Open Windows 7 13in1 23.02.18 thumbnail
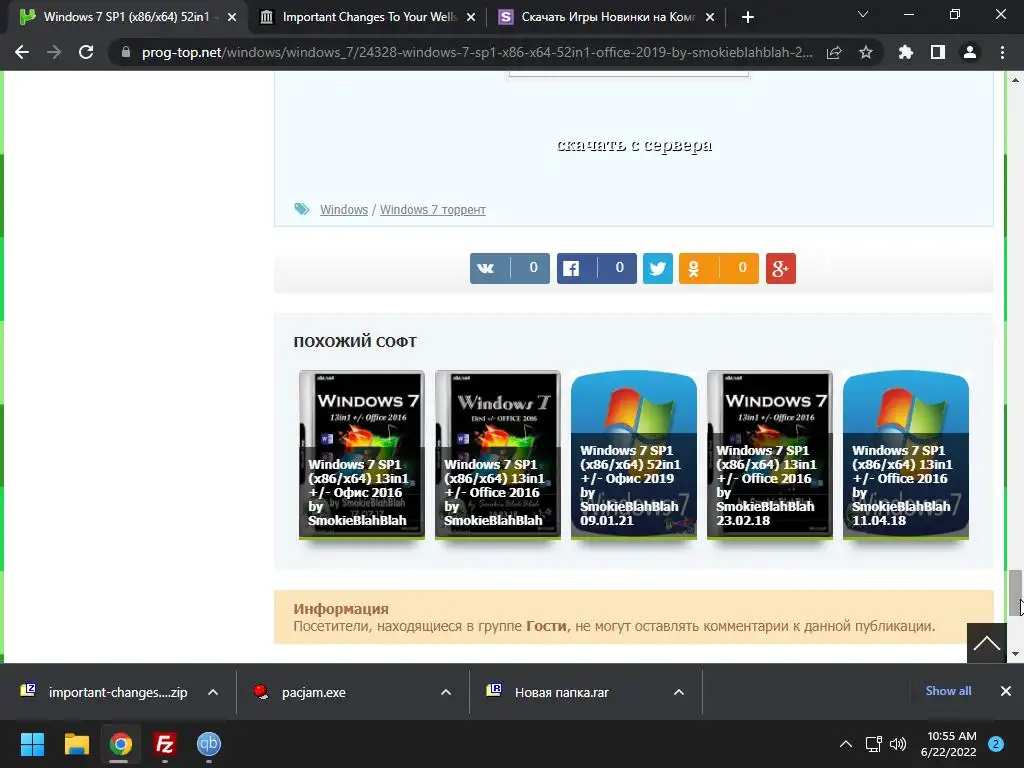1024x768 pixels. point(769,455)
